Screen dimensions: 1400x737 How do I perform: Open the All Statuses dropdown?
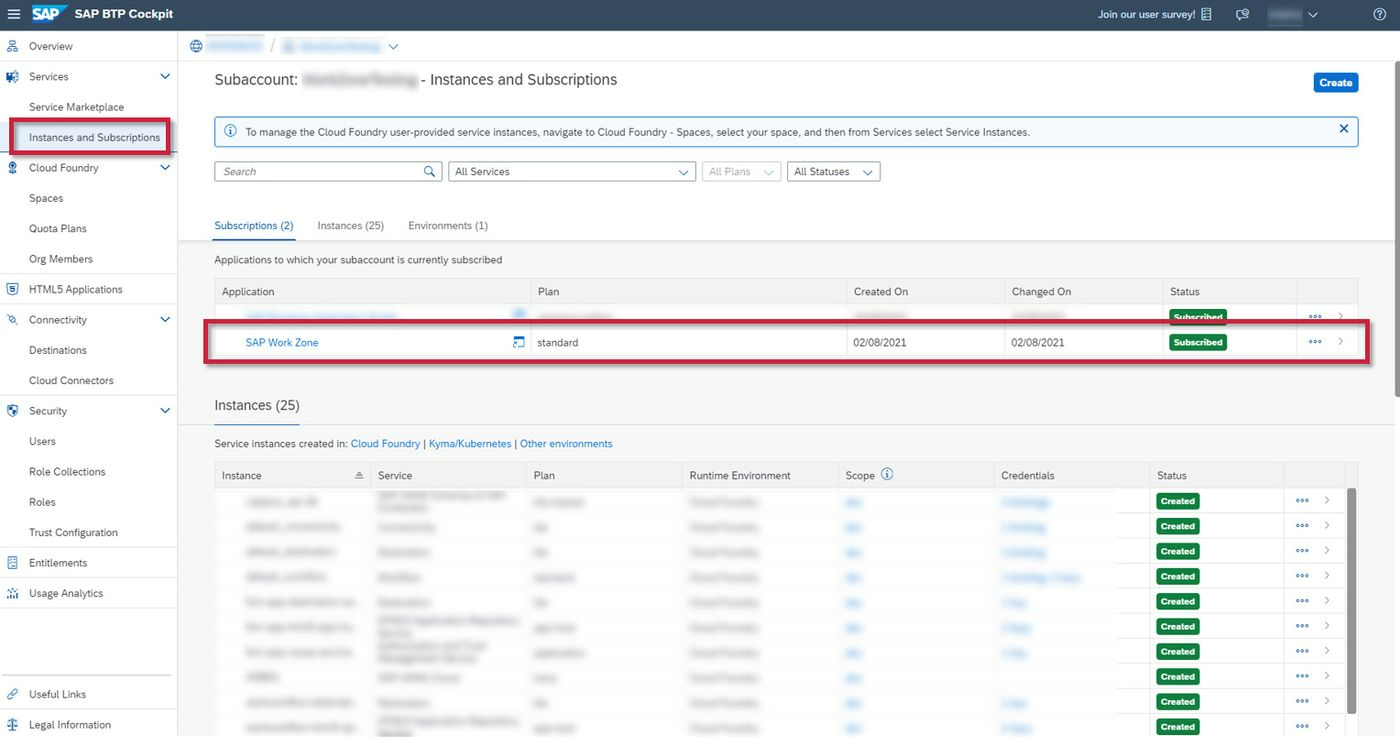click(834, 172)
